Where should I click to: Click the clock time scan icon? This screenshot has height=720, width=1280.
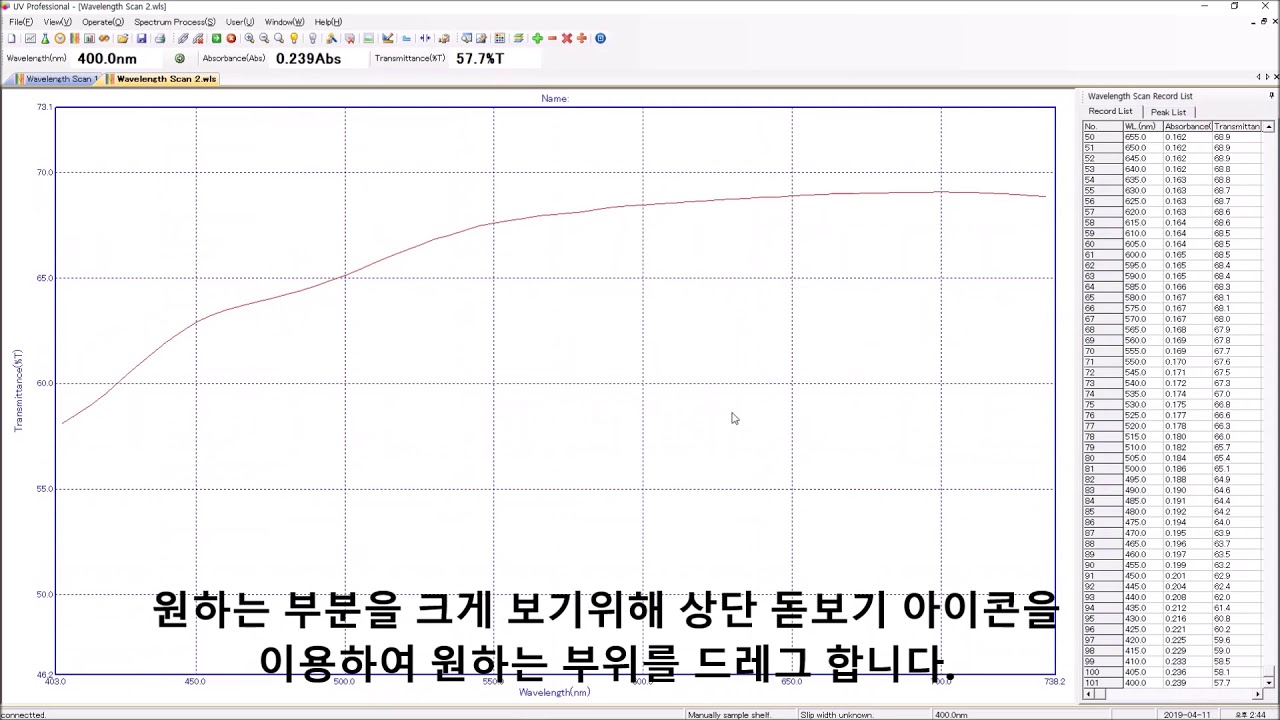pos(60,38)
